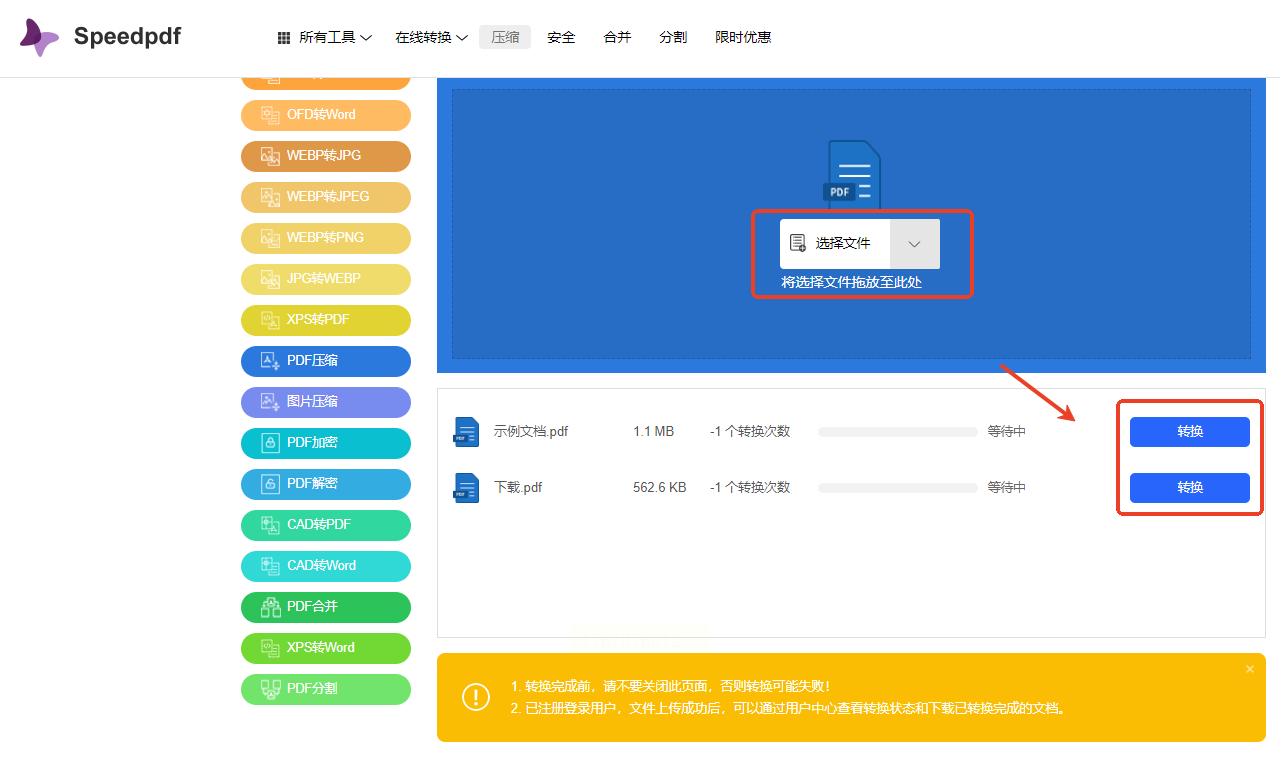This screenshot has height=760, width=1280.
Task: Convert the 下载.pdf file
Action: pyautogui.click(x=1190, y=488)
